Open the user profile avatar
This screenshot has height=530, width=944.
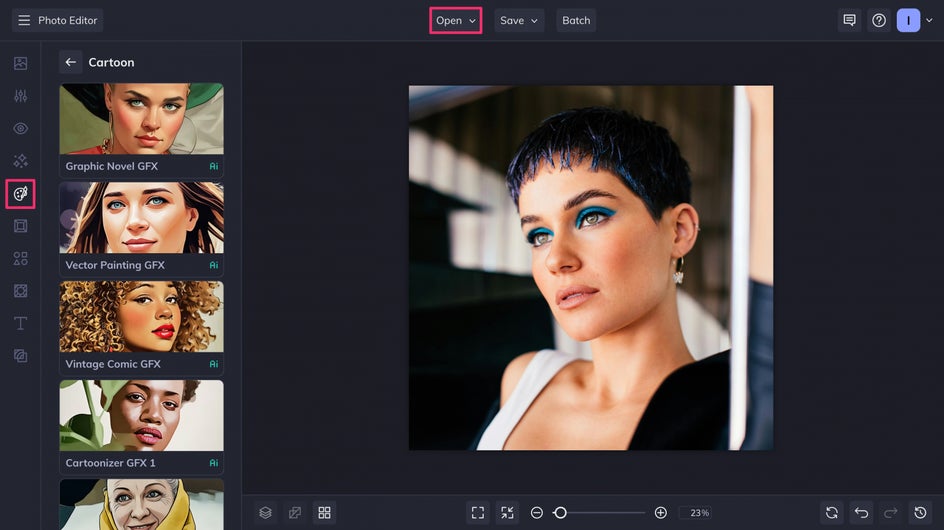(908, 20)
